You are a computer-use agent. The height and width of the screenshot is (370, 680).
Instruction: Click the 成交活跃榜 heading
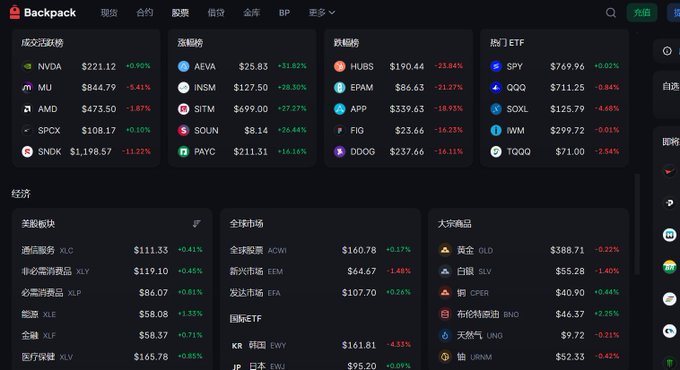[x=42, y=43]
